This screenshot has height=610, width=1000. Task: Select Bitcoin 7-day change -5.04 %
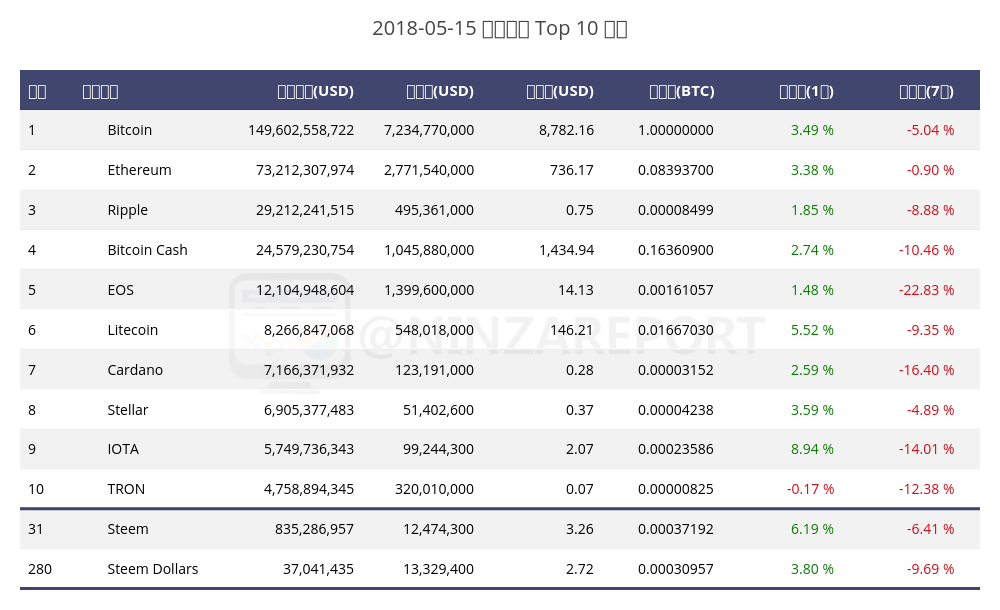click(930, 130)
